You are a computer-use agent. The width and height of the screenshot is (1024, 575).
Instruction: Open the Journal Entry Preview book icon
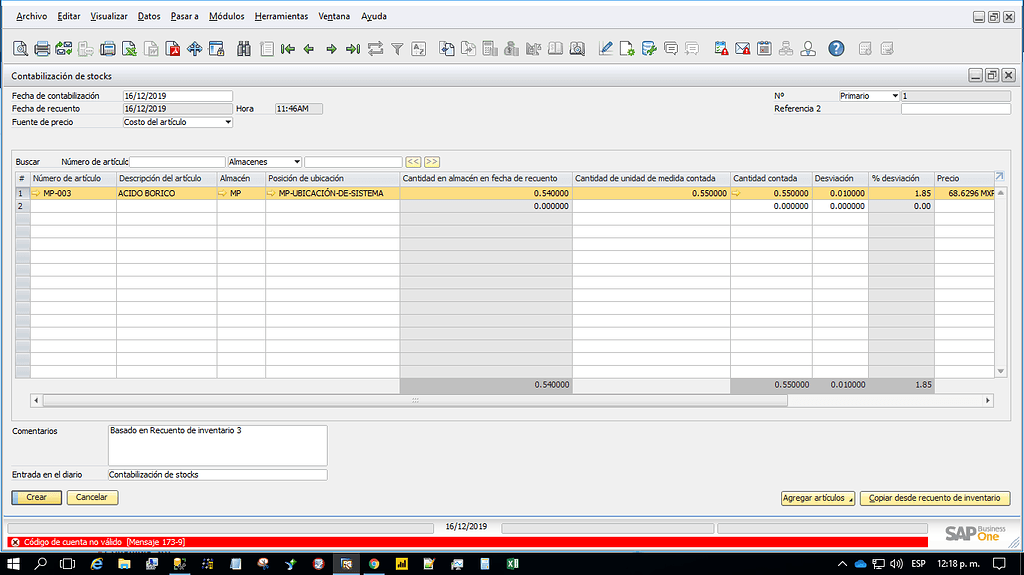point(556,49)
